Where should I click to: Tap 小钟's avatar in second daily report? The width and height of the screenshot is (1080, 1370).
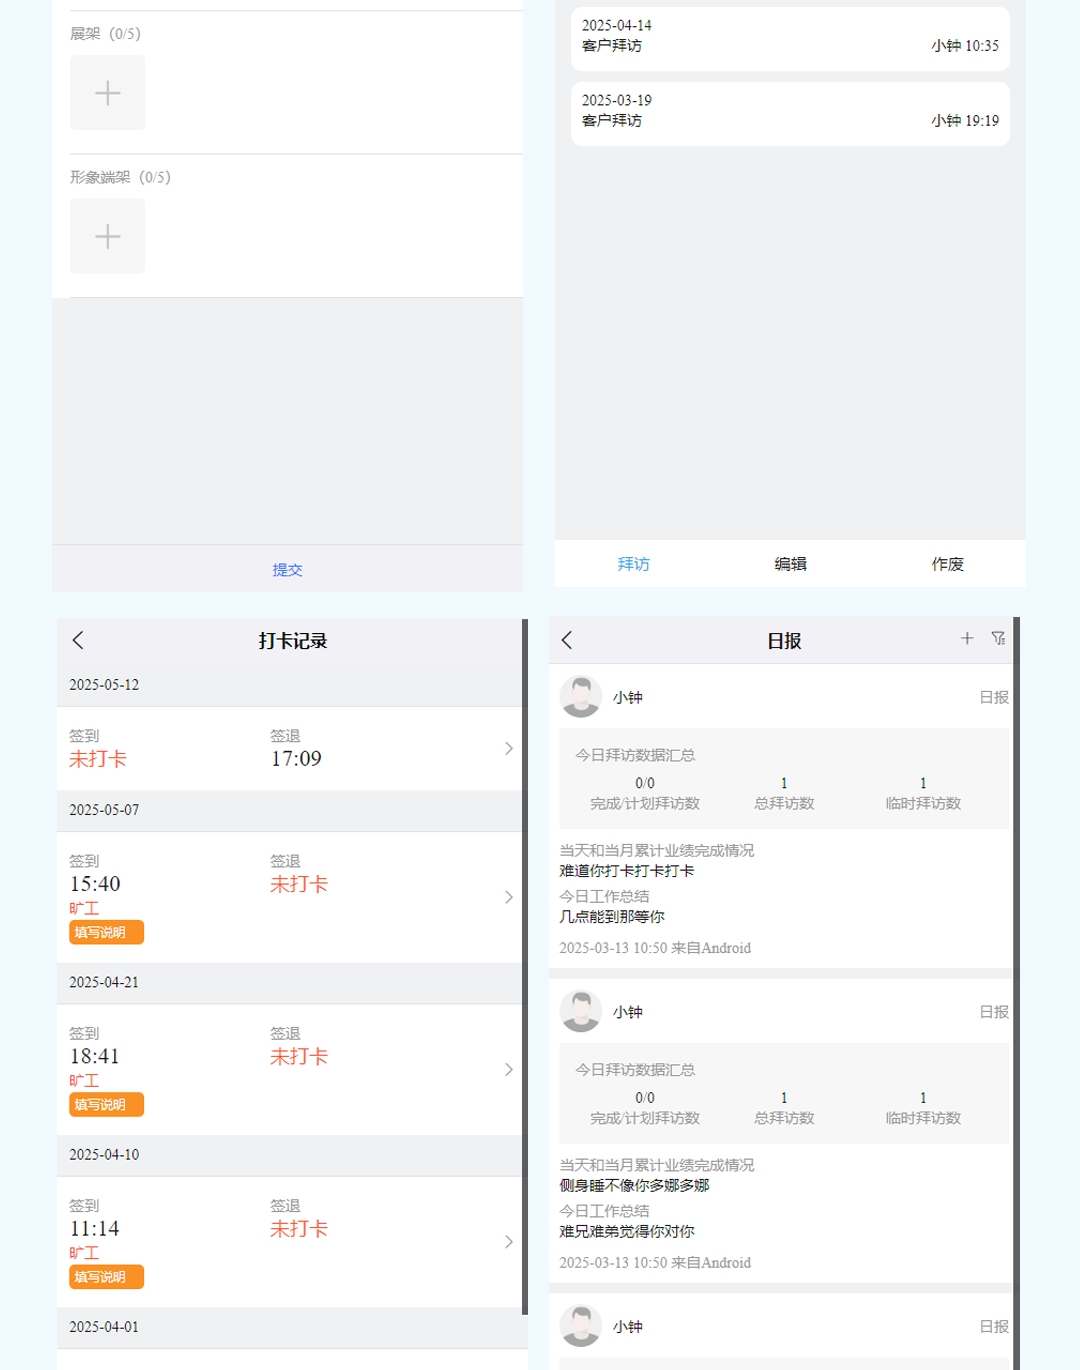(580, 1011)
